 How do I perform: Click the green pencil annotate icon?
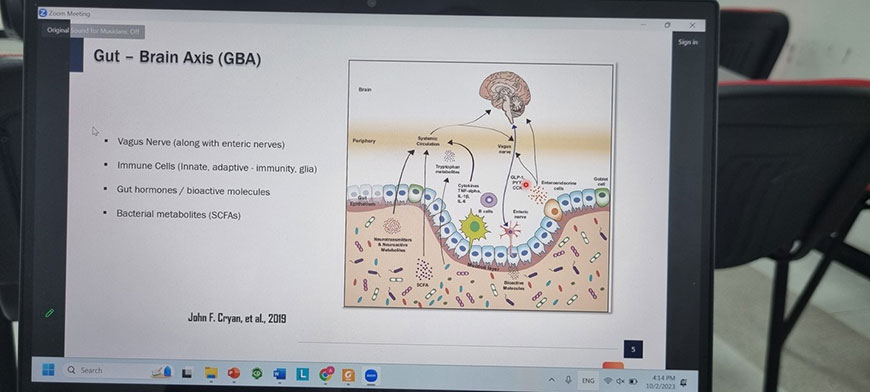(49, 313)
